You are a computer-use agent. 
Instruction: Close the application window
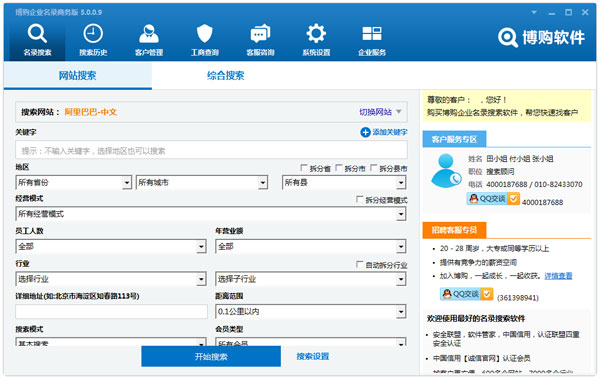585,12
